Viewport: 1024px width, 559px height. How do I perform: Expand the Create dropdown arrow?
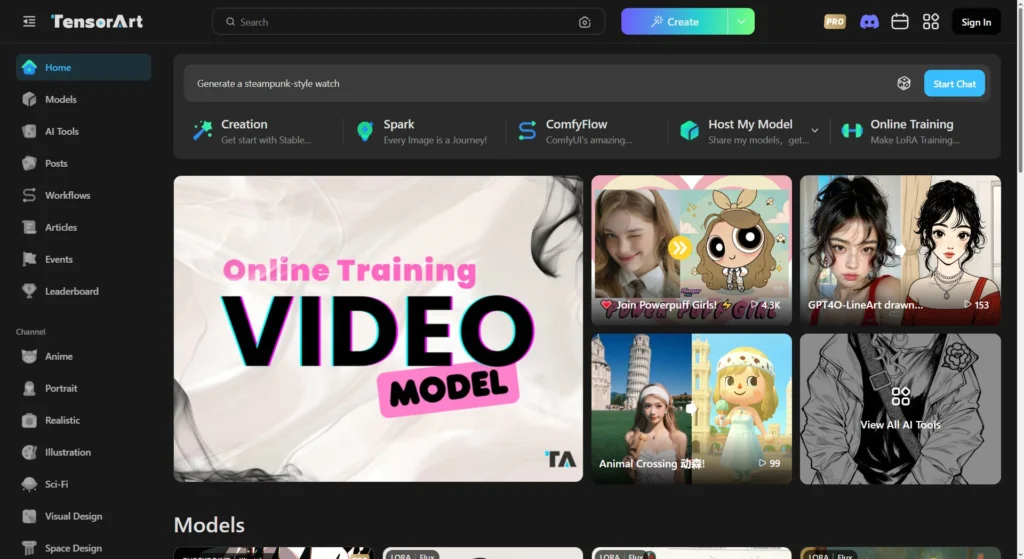(741, 22)
